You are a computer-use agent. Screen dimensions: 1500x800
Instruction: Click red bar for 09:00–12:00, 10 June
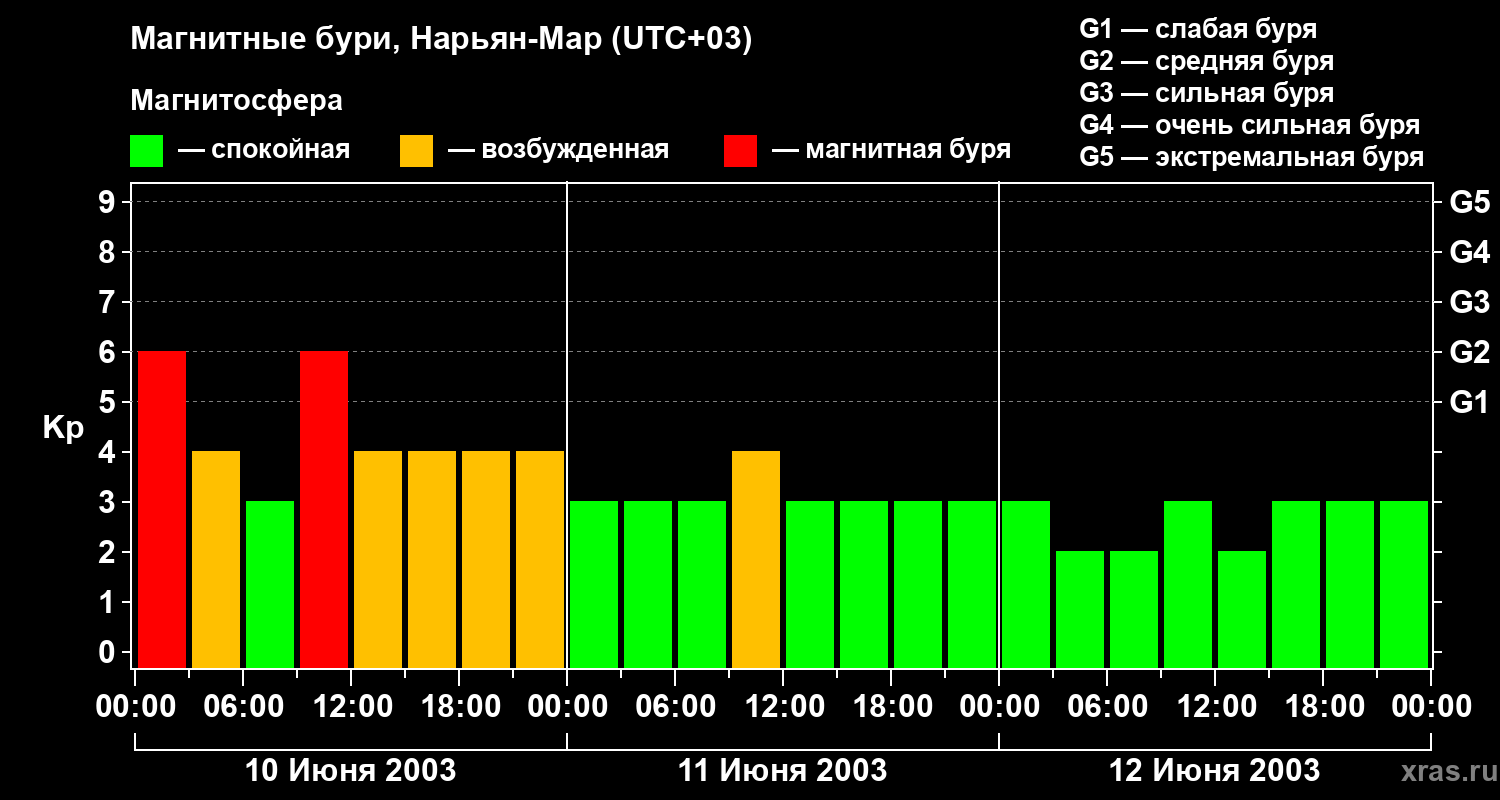pos(324,509)
